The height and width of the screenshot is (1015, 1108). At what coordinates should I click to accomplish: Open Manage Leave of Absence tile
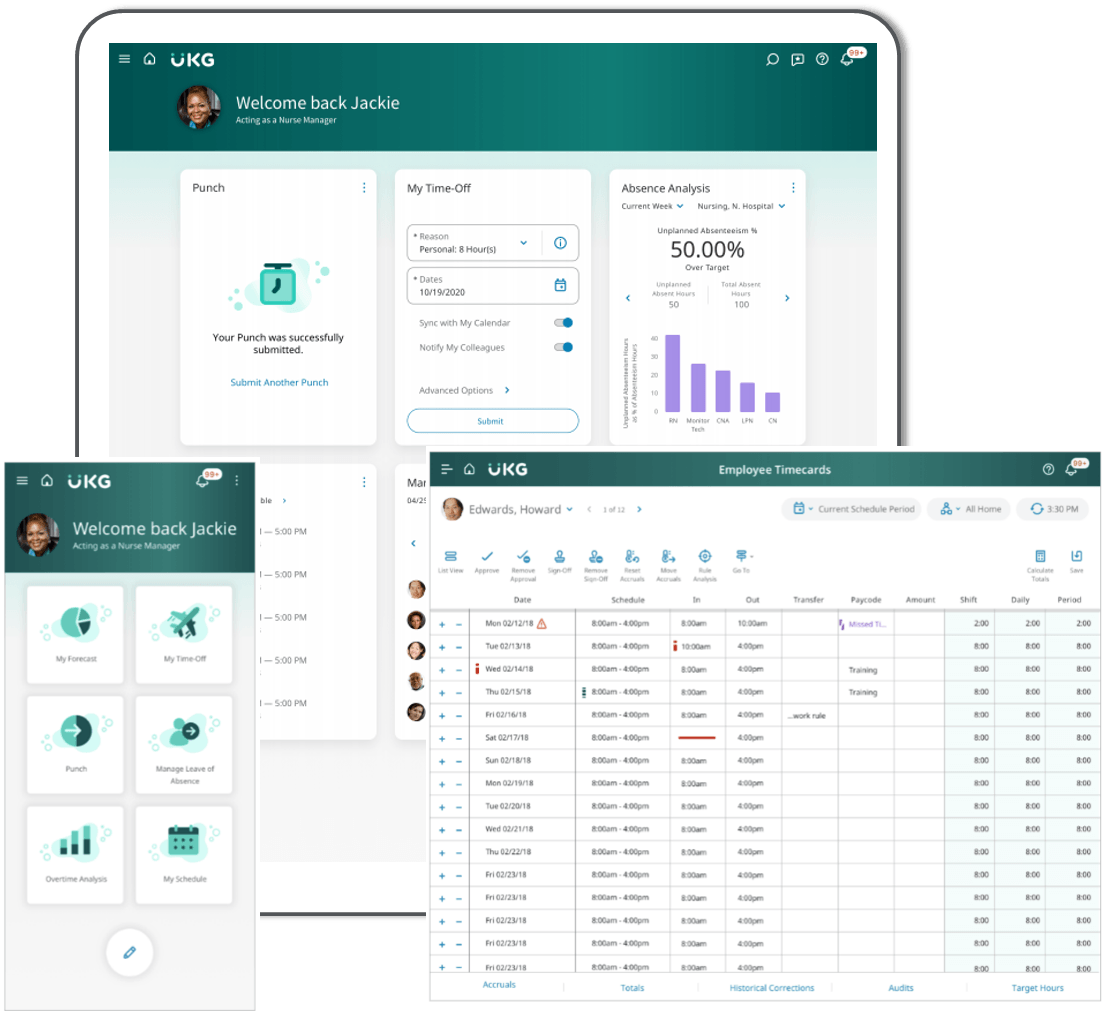coord(184,744)
